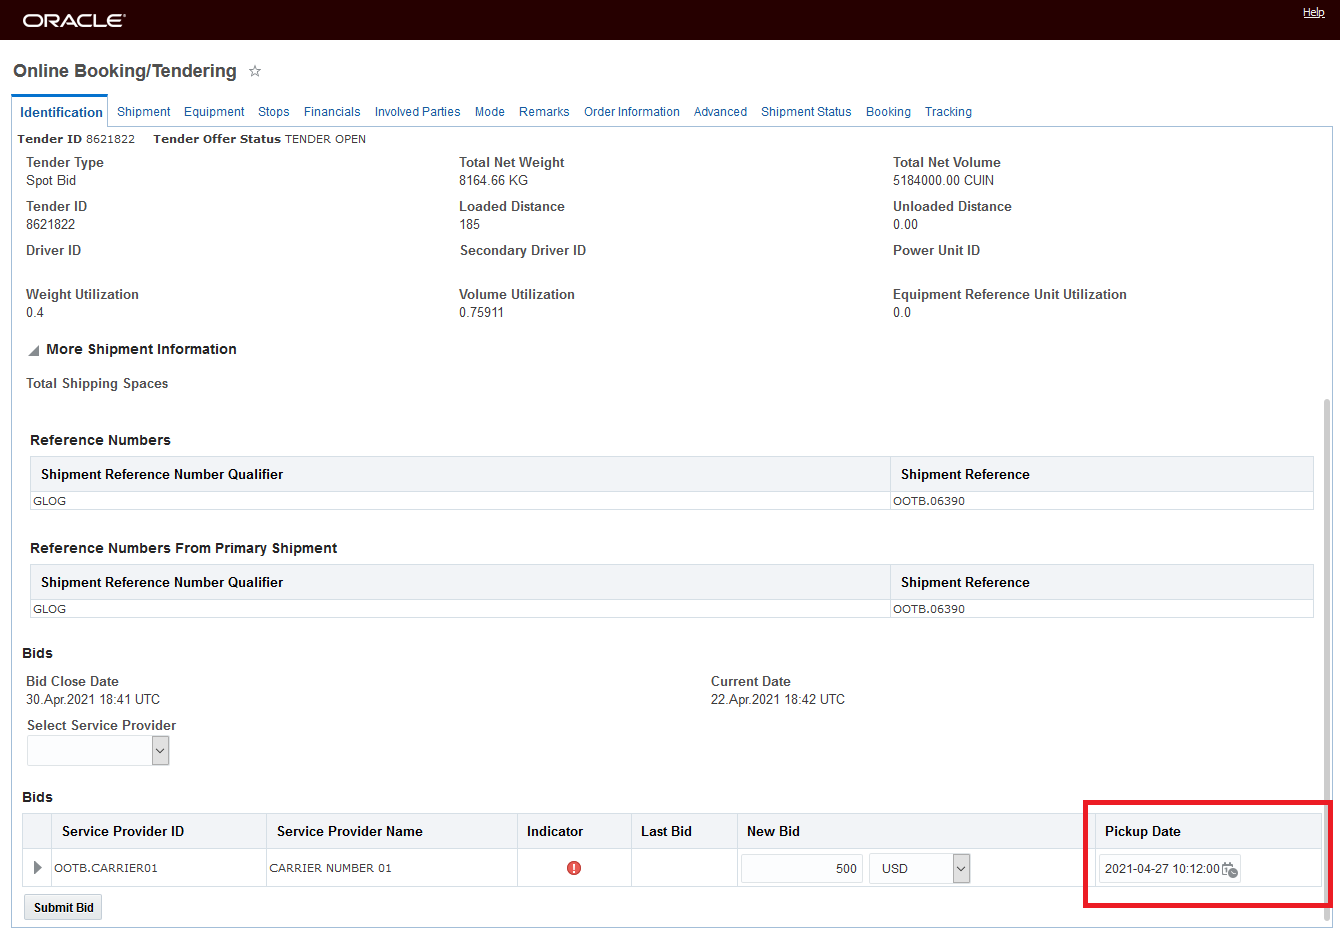Viewport: 1340px width, 945px height.
Task: Click the Total Shipping Spaces label
Action: [97, 384]
